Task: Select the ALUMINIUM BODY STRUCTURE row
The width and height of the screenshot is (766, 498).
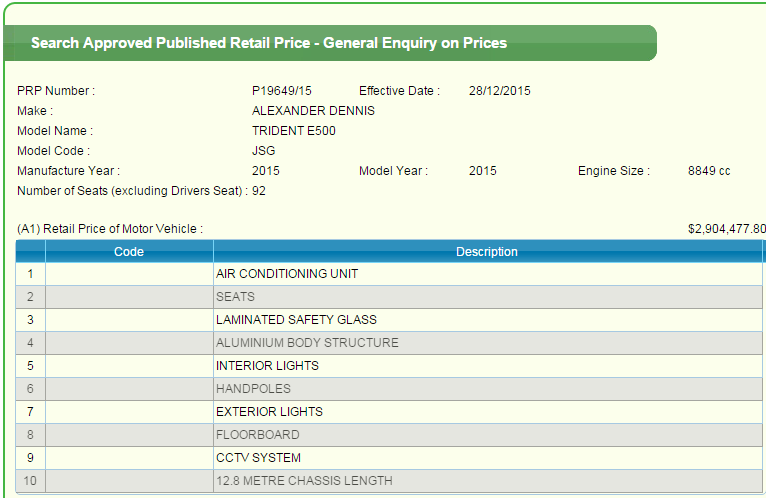Action: [389, 343]
